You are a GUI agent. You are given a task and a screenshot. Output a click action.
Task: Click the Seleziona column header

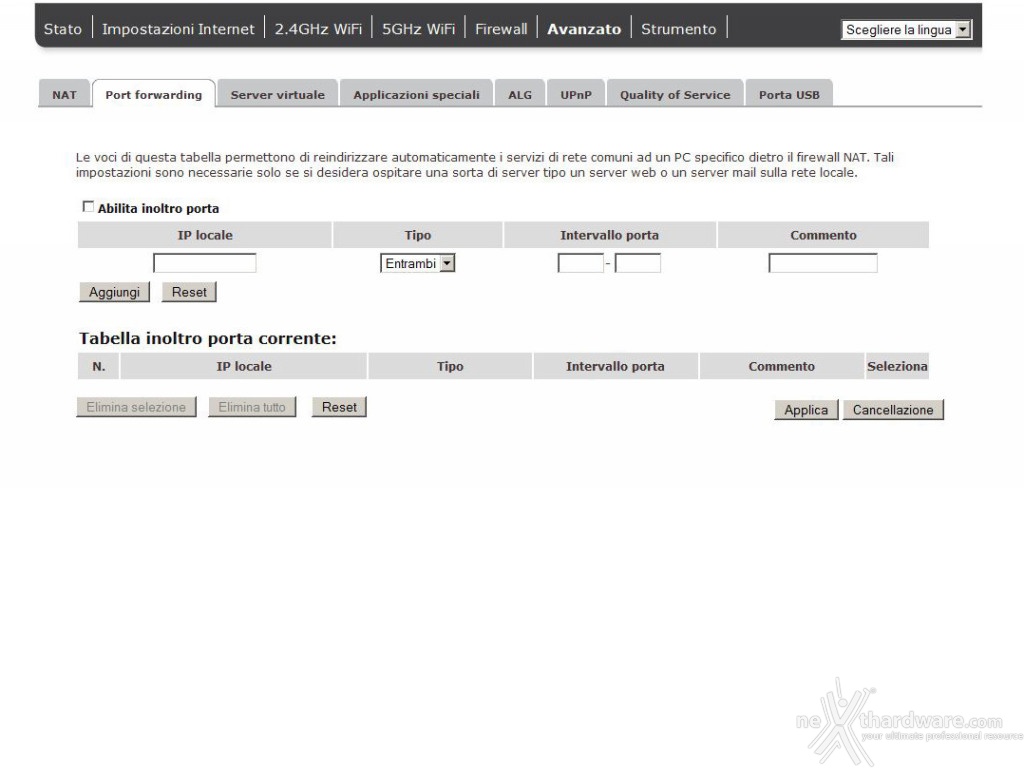tap(897, 366)
